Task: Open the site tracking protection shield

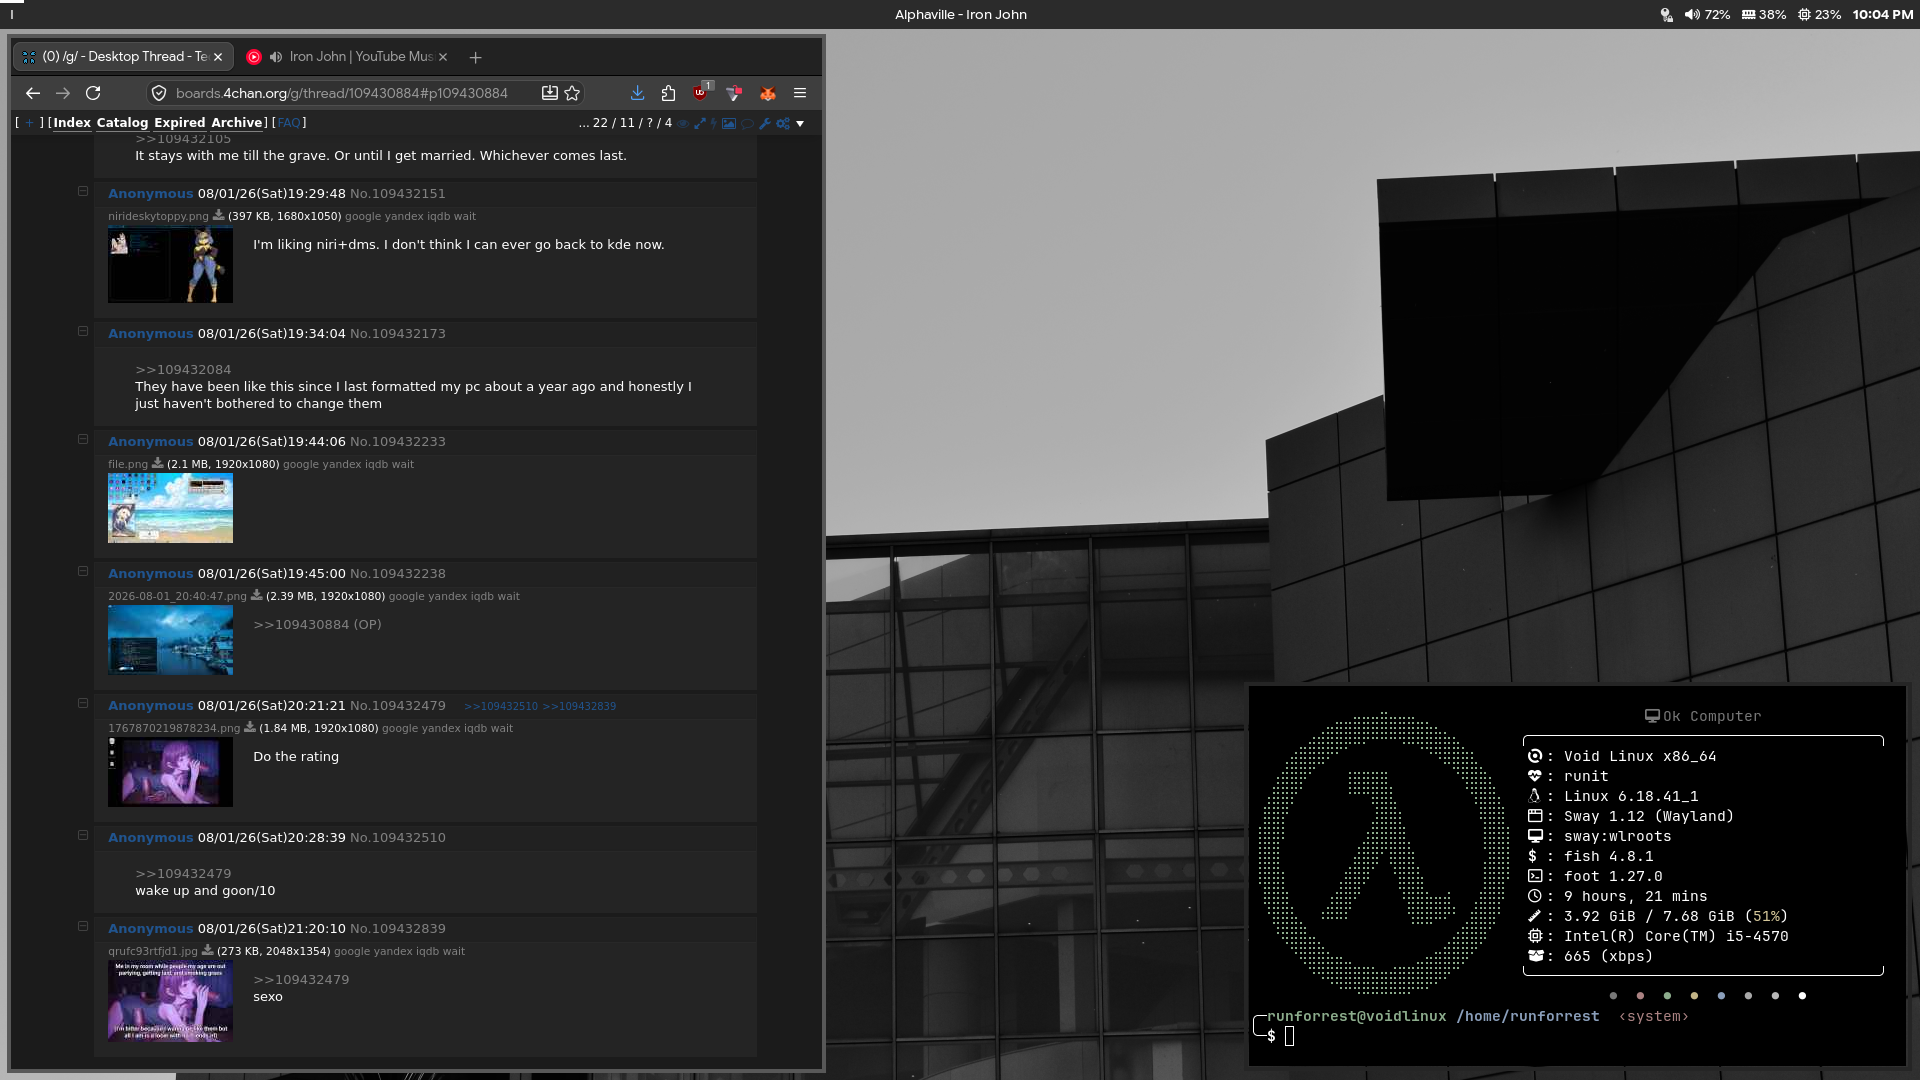Action: tap(158, 93)
